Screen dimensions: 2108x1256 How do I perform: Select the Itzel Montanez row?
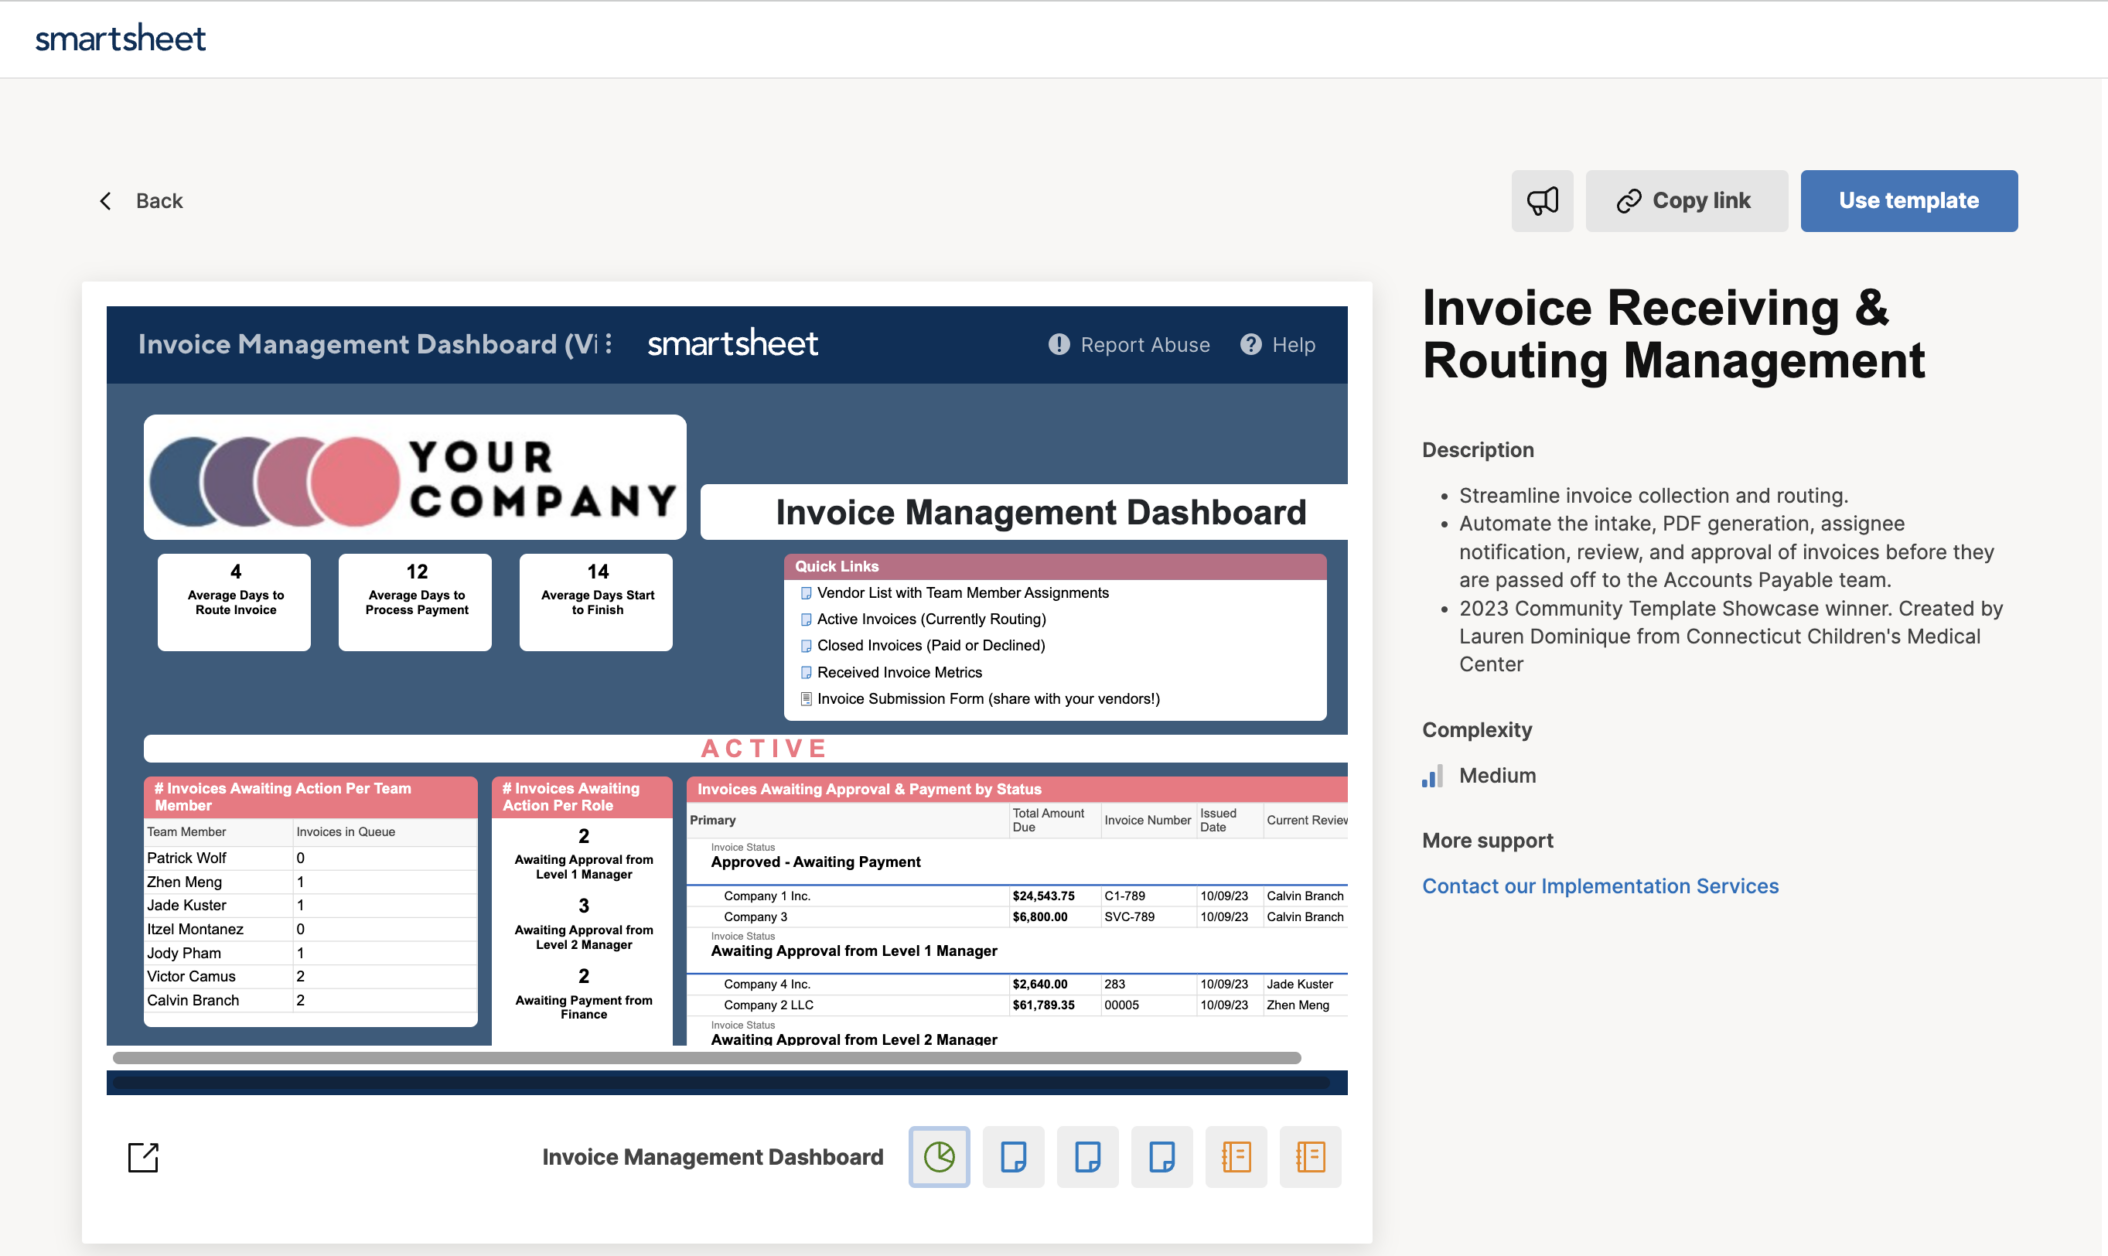click(311, 929)
